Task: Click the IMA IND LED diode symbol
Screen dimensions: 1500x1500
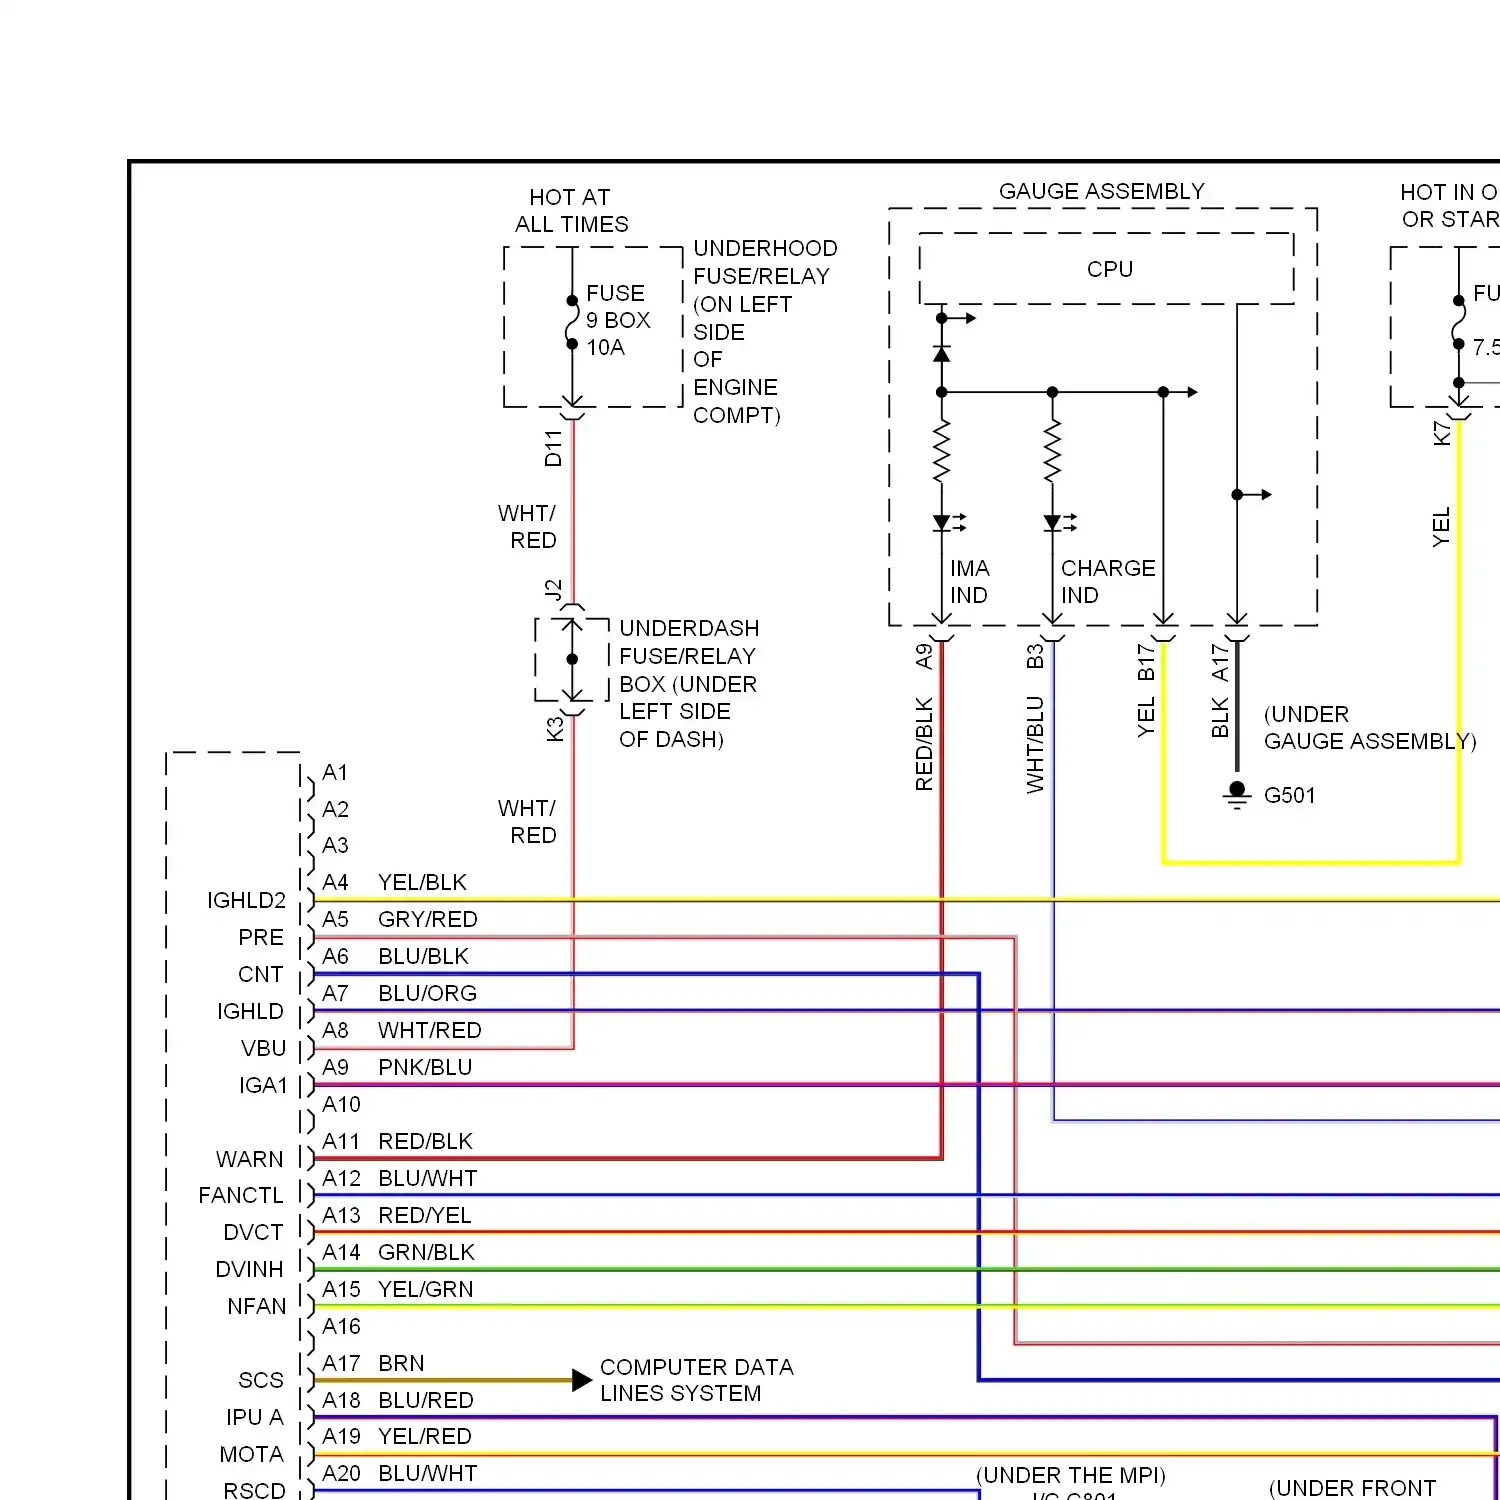Action: 948,522
